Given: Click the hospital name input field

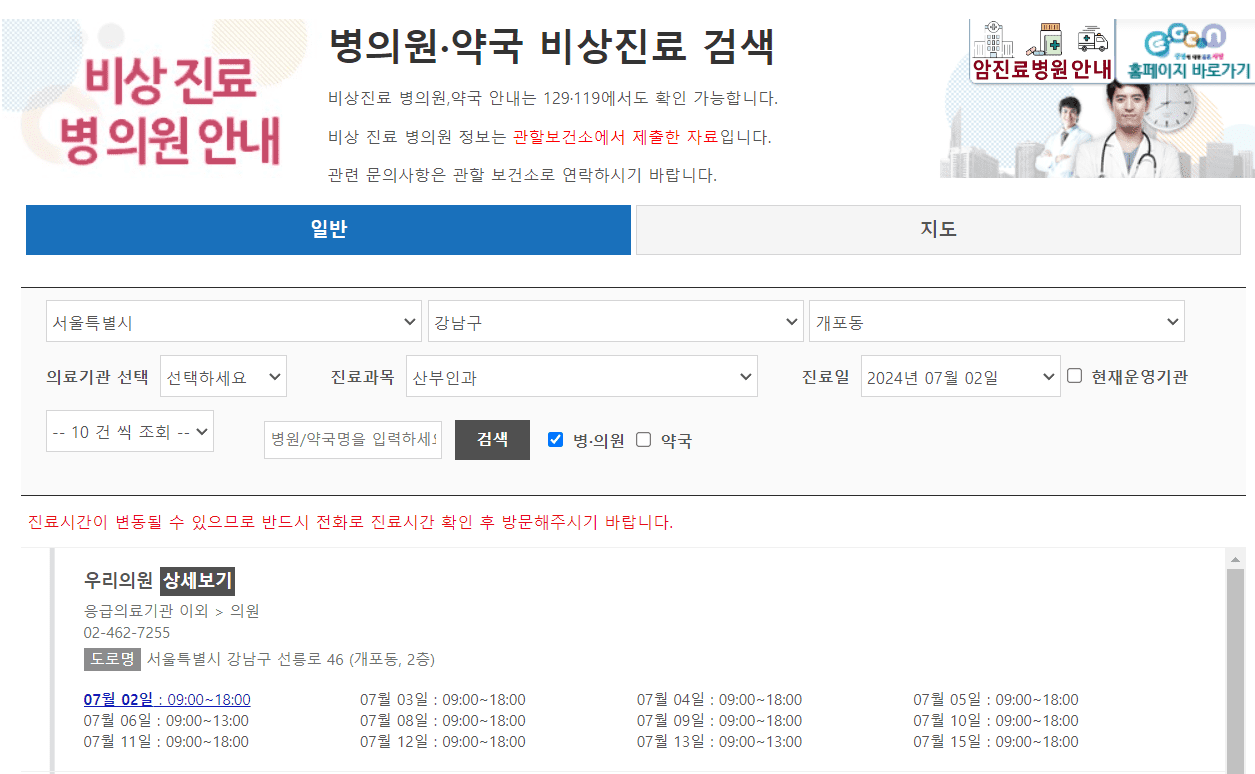Looking at the screenshot, I should (x=352, y=438).
